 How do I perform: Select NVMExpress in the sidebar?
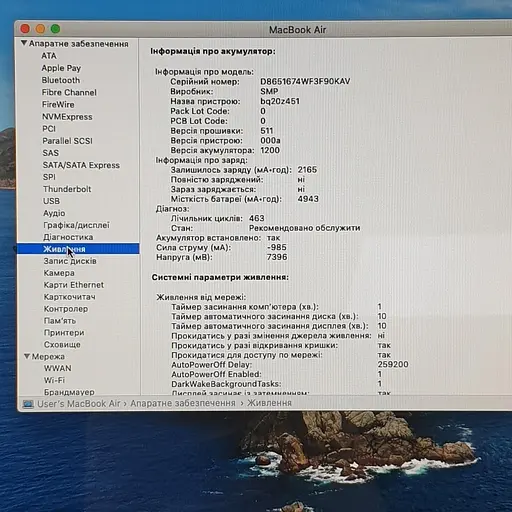67,117
